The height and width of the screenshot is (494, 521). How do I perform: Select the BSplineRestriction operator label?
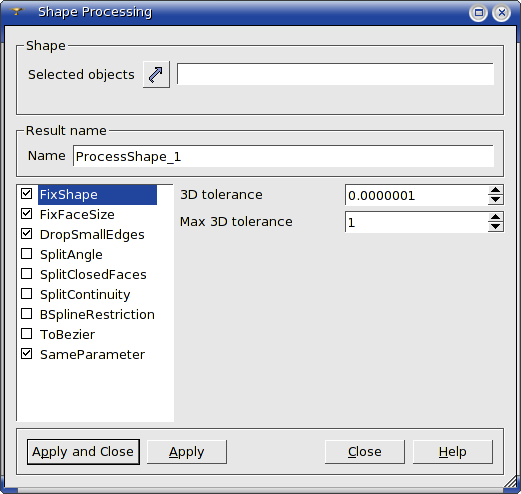pyautogui.click(x=97, y=315)
